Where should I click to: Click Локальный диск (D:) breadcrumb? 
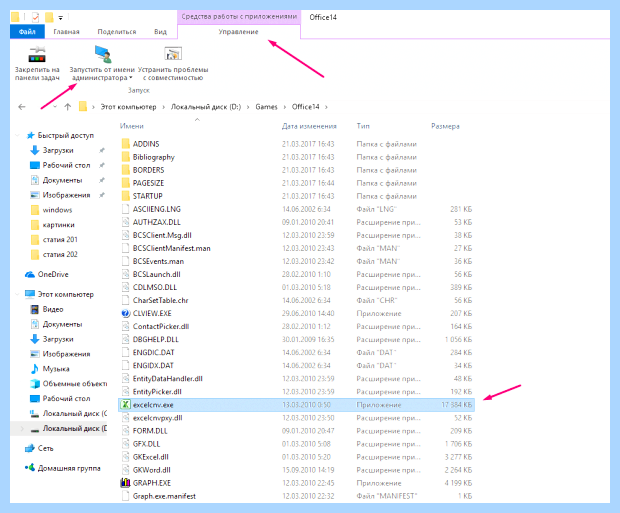(x=206, y=107)
